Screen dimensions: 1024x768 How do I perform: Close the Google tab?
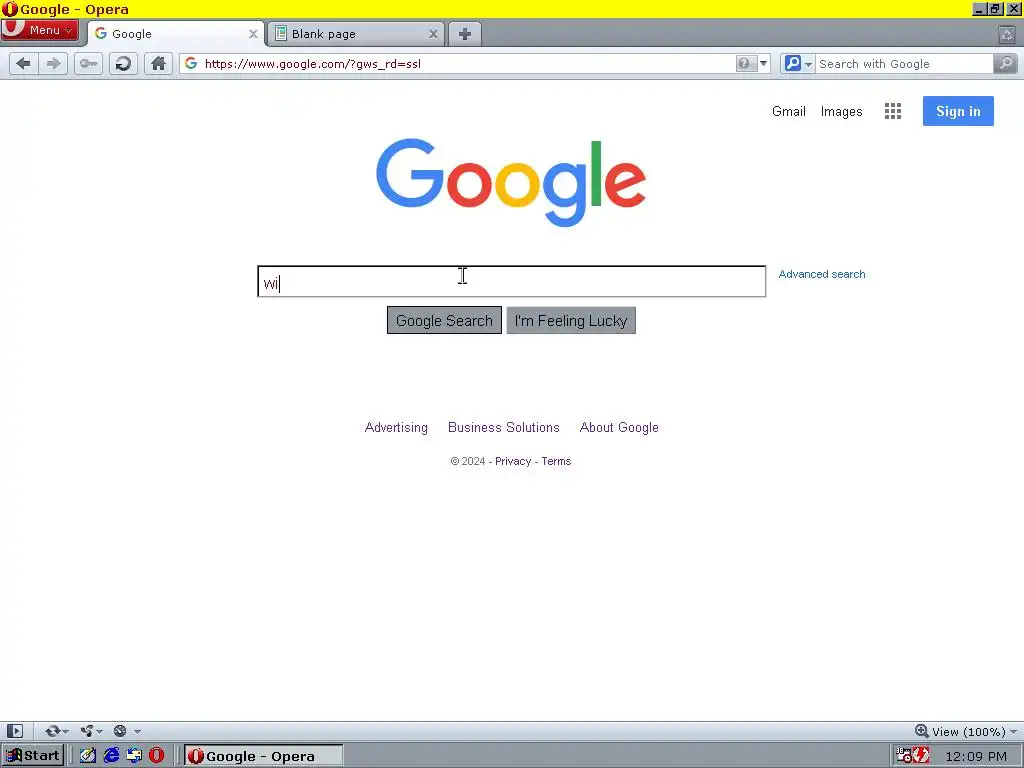tap(253, 34)
